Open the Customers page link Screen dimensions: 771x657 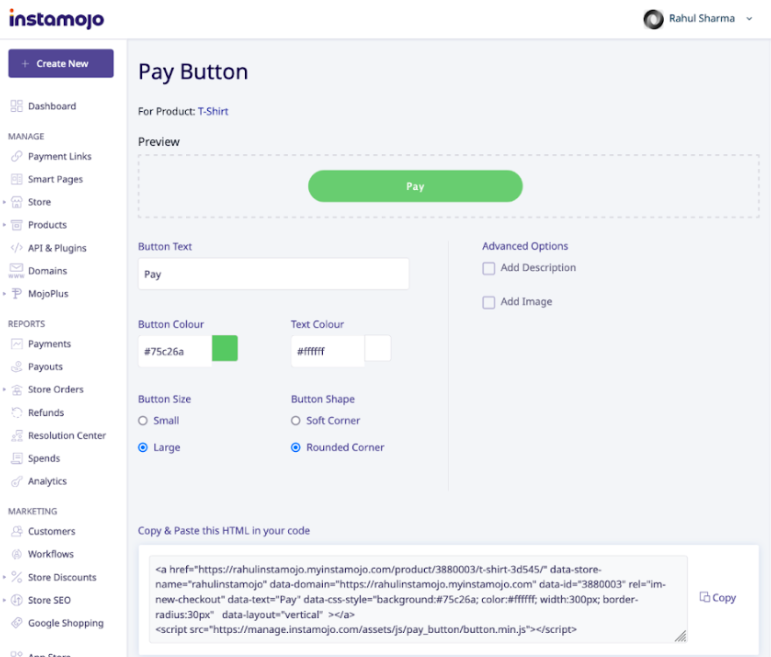[52, 531]
